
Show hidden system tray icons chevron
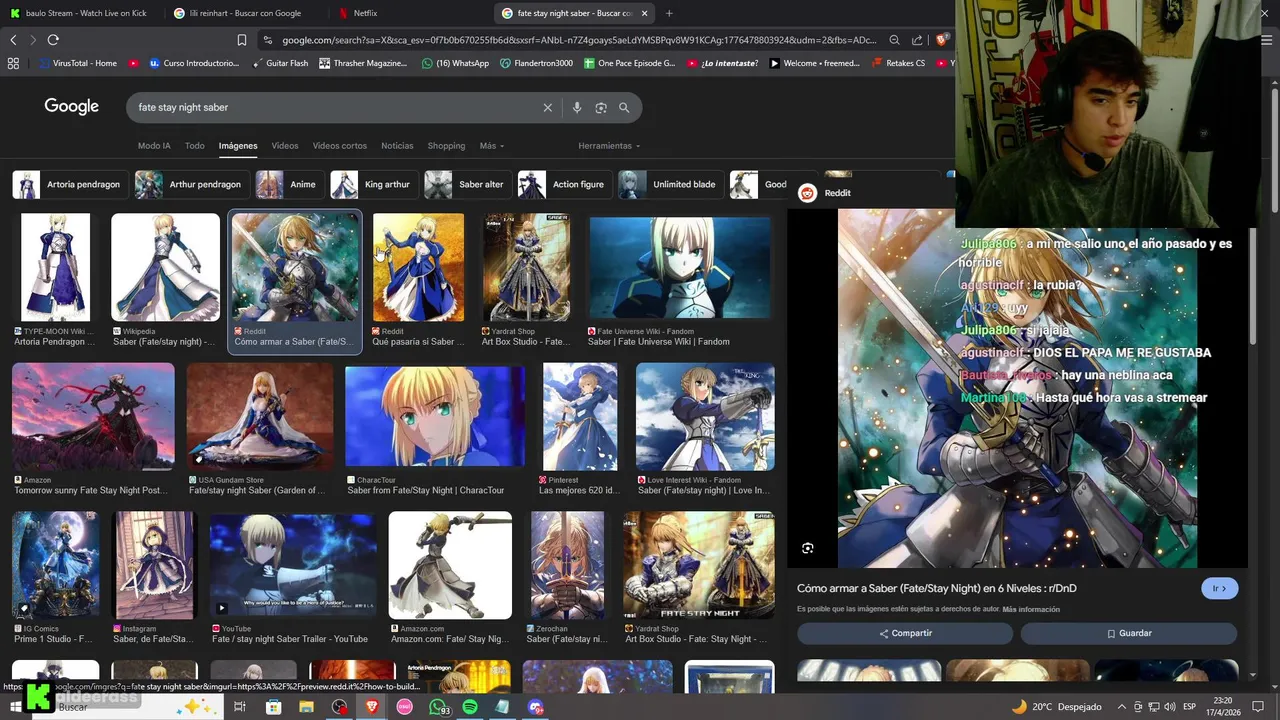[1121, 707]
